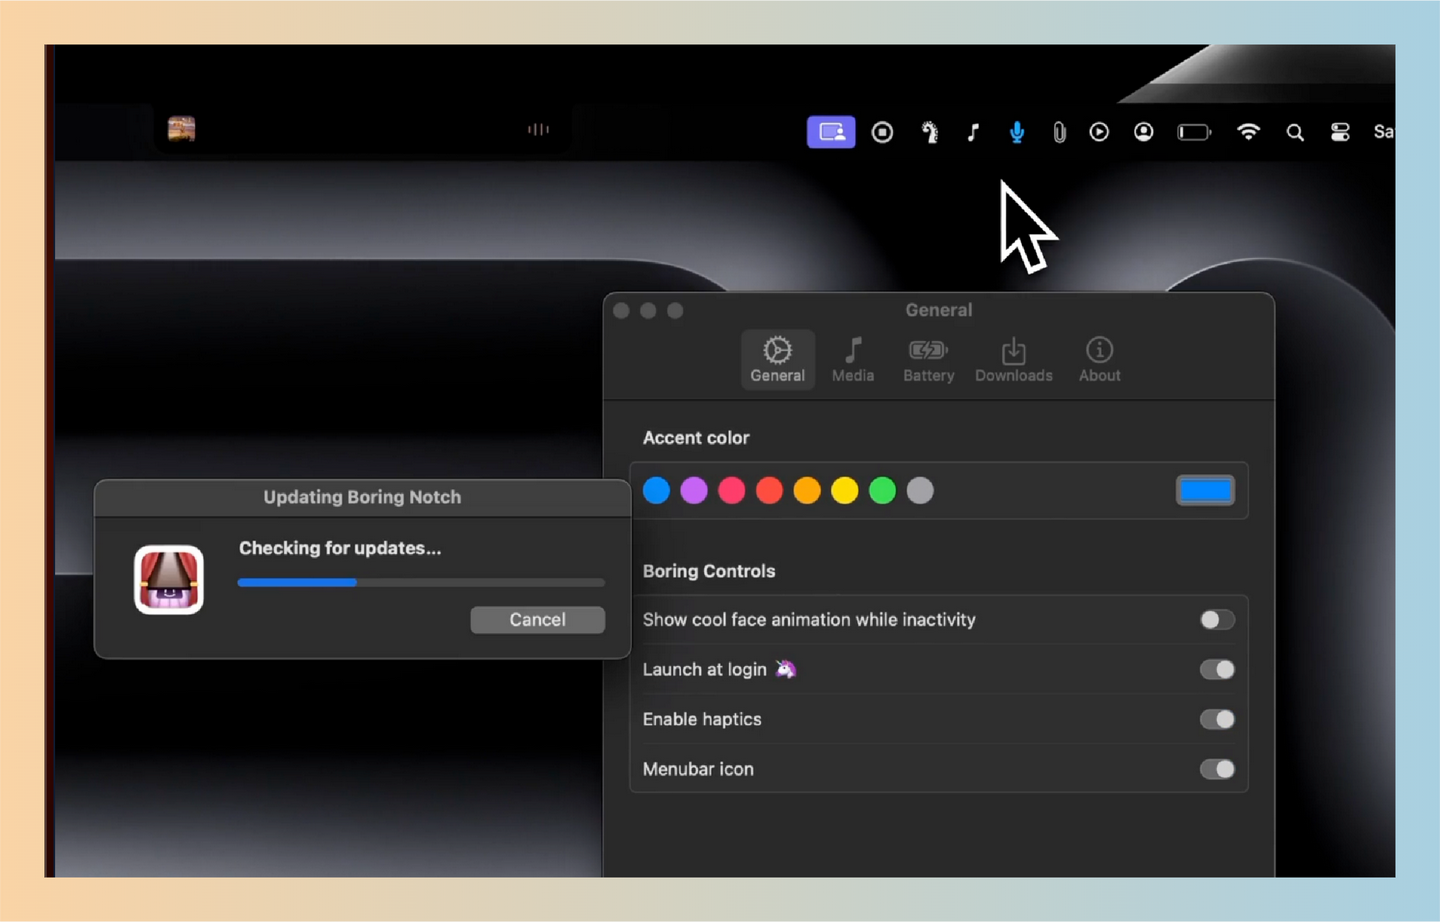This screenshot has height=922, width=1440.
Task: Click the record stop circle in menubar
Action: tap(882, 131)
